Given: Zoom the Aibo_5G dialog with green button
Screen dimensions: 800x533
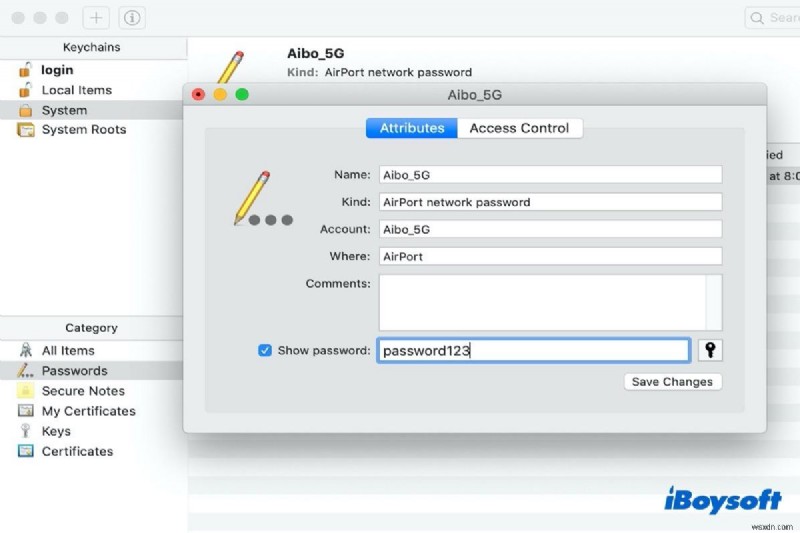Looking at the screenshot, I should (242, 94).
